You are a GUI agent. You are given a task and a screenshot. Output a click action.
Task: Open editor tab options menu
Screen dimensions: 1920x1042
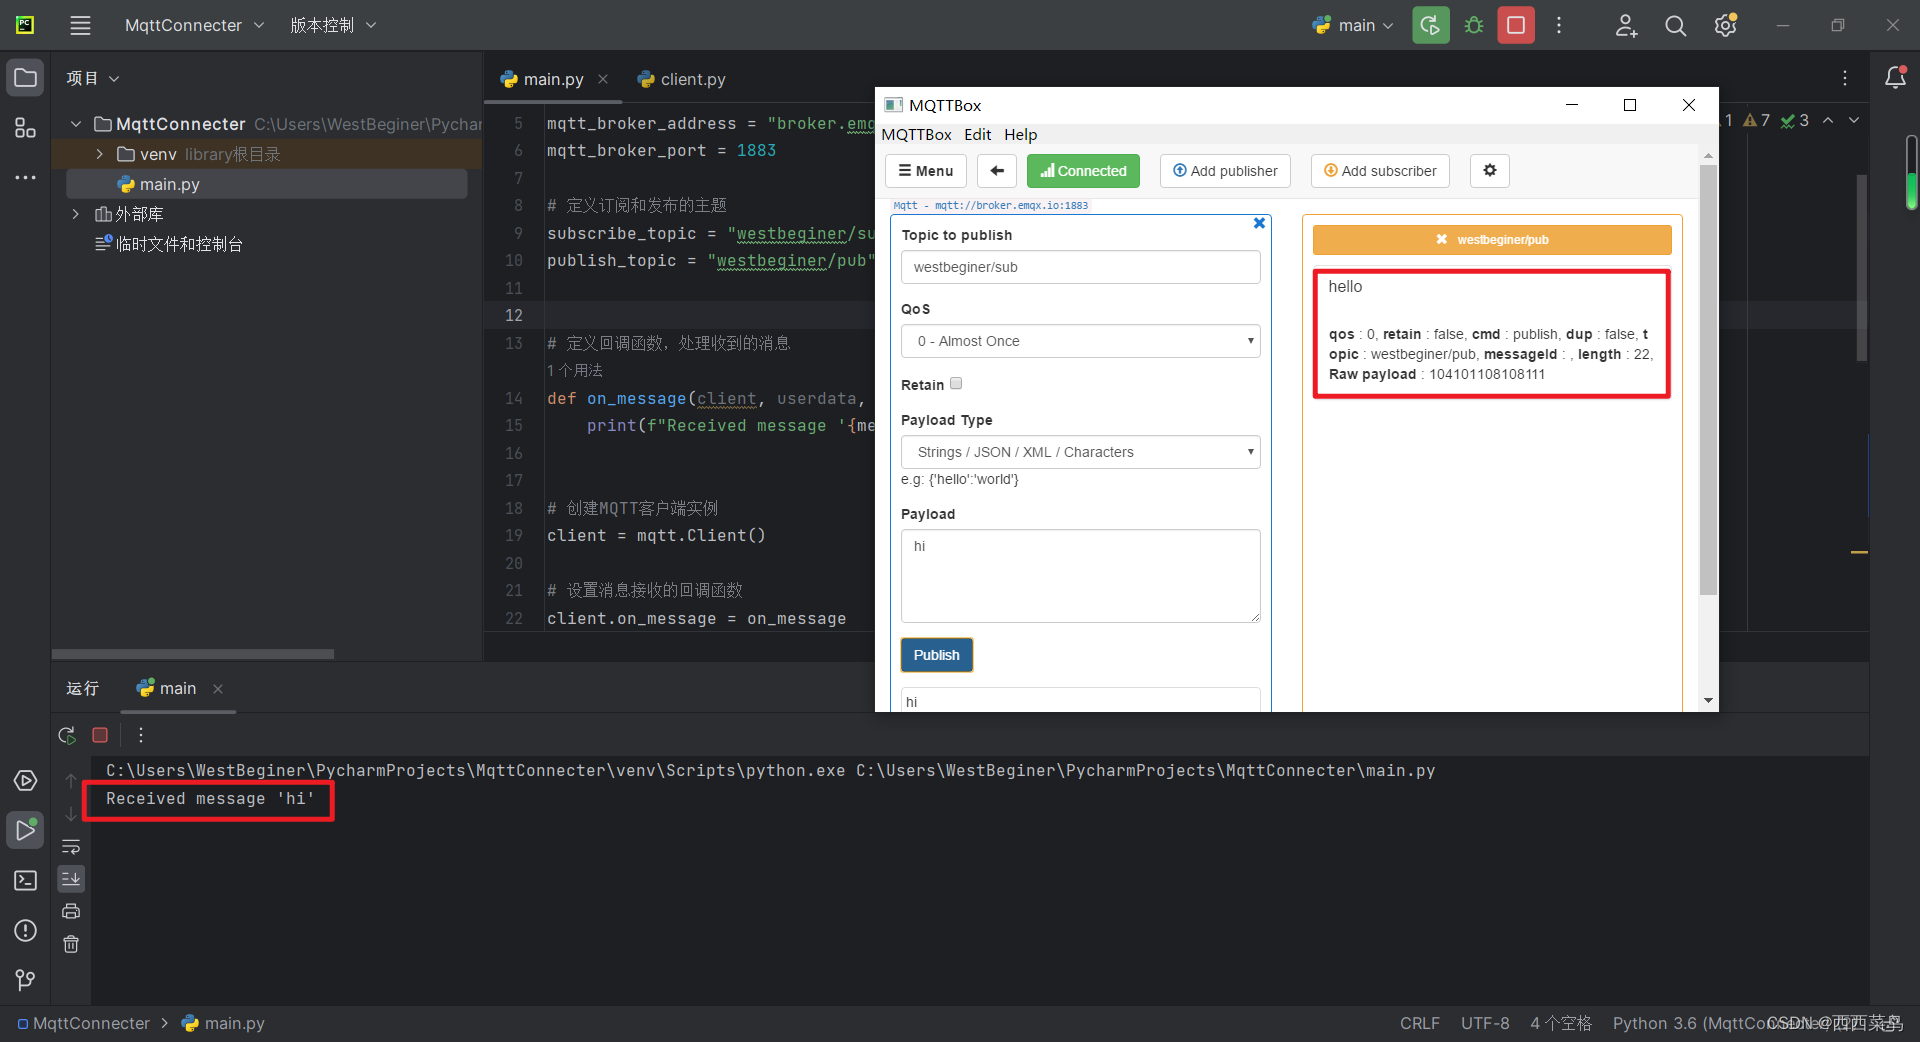click(1845, 78)
